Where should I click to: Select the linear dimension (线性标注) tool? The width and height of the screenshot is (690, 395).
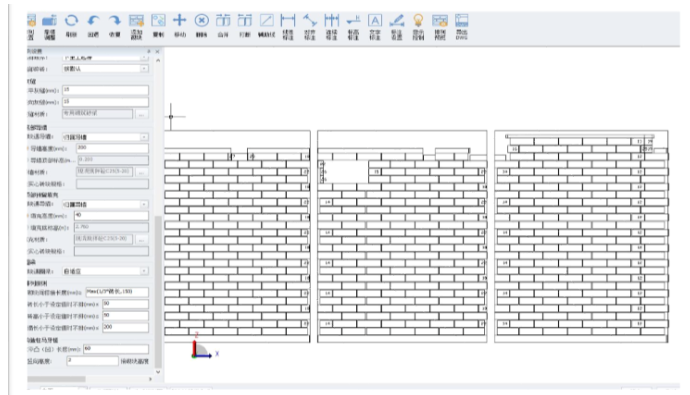(x=288, y=27)
